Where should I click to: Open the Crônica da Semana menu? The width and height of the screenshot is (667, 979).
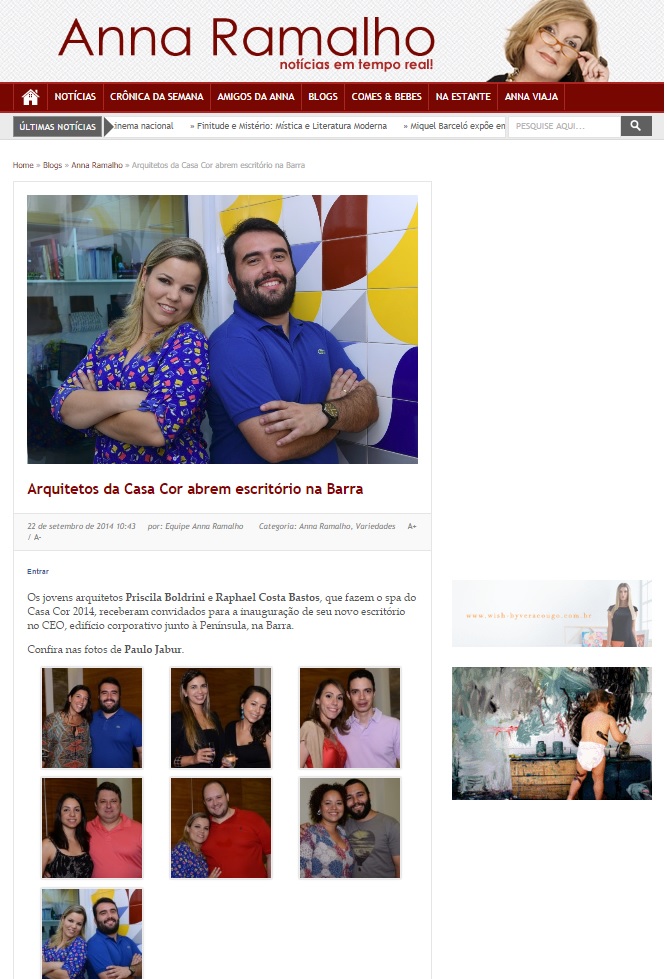click(x=157, y=97)
